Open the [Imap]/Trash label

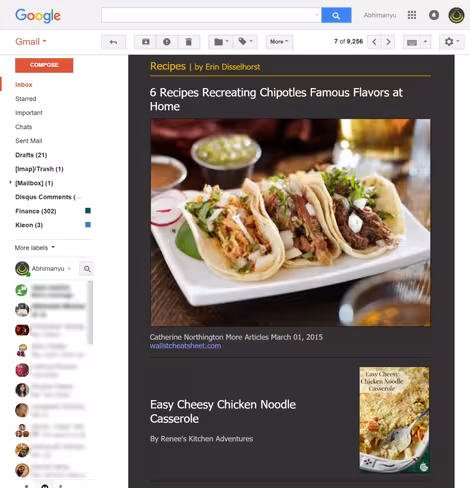coord(39,169)
